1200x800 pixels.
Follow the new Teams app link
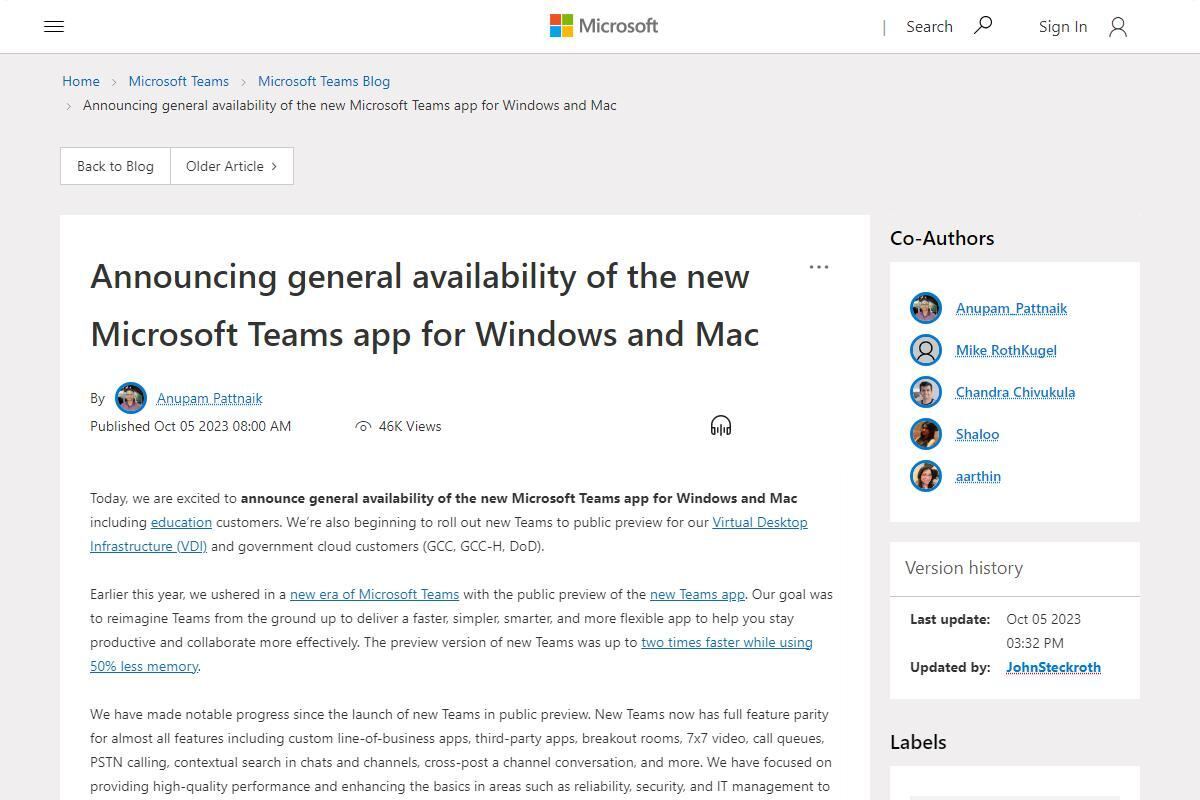697,594
